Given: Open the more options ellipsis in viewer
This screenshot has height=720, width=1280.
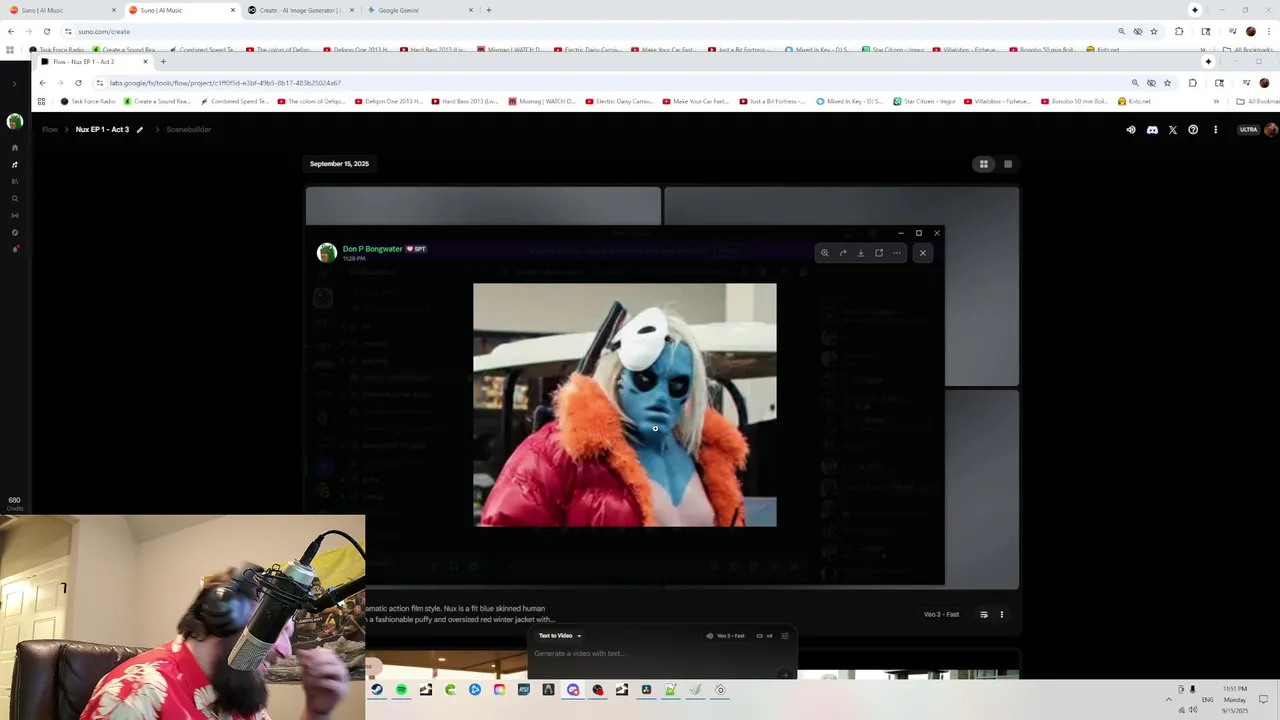Looking at the screenshot, I should [x=897, y=253].
